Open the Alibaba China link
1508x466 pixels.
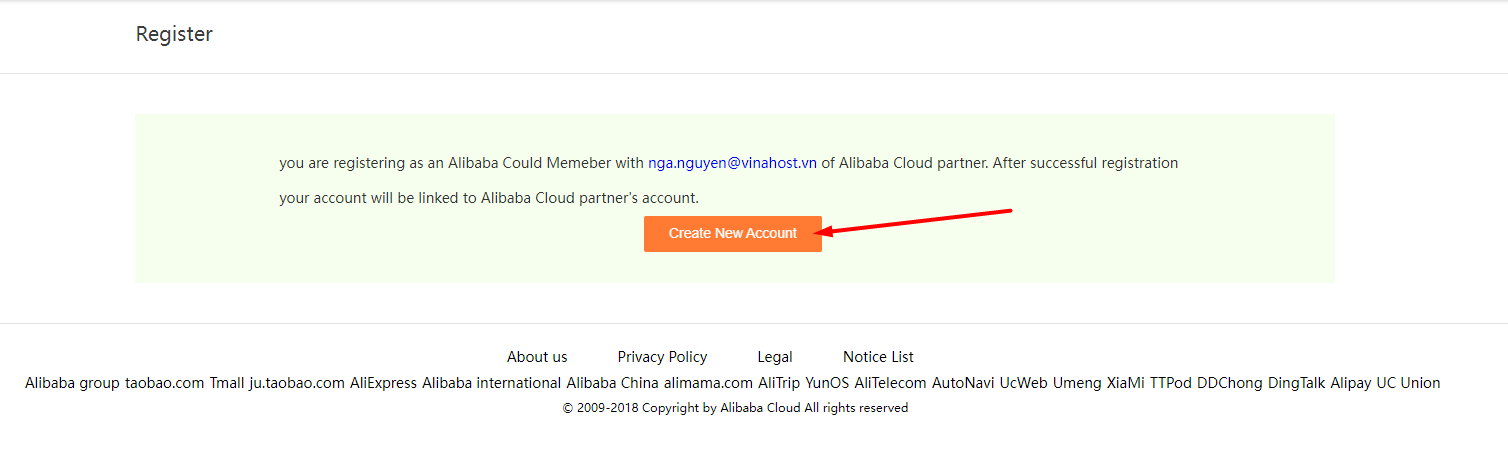coord(612,383)
